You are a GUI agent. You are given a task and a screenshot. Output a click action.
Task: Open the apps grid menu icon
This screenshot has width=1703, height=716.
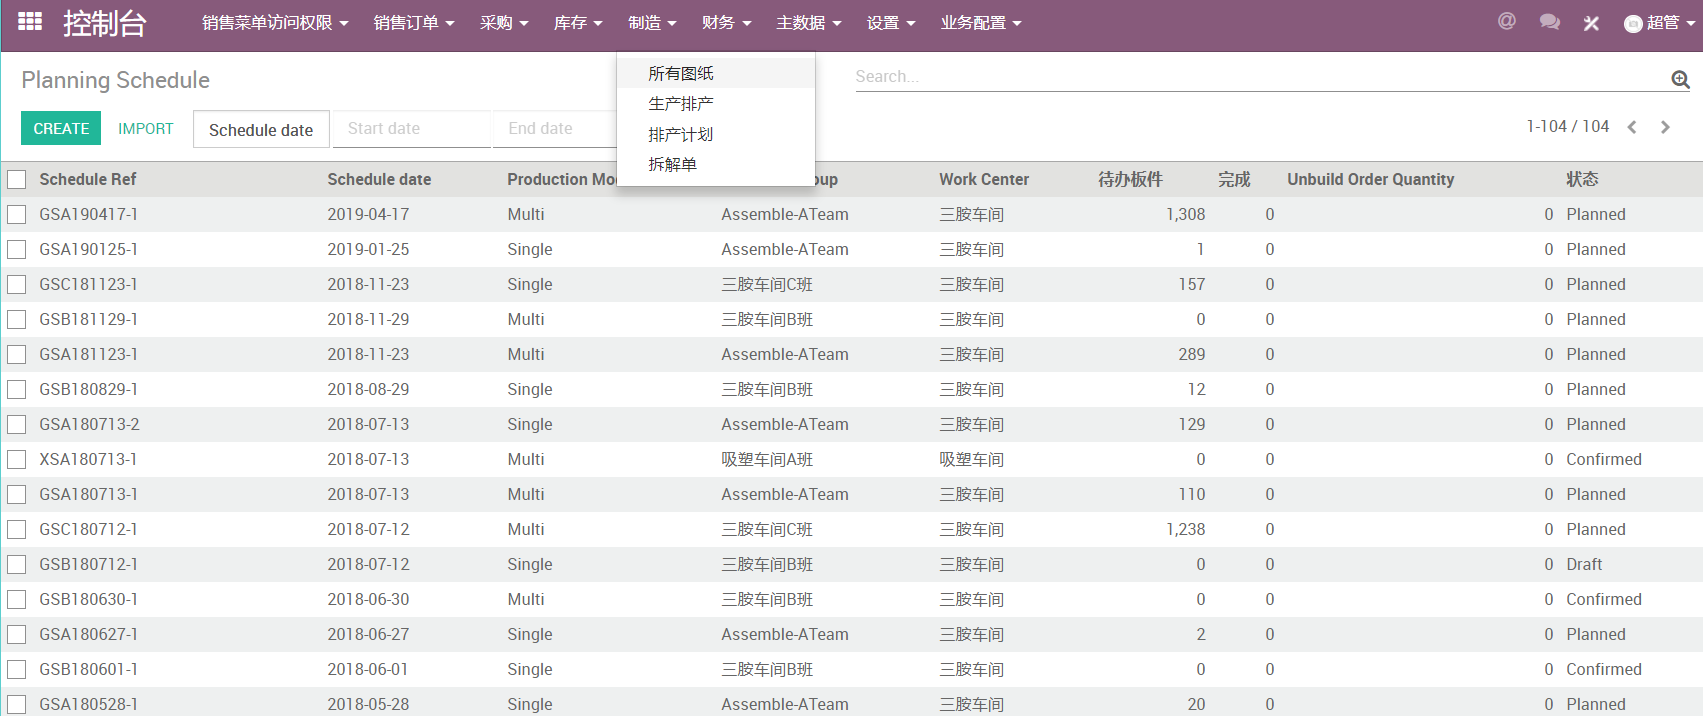(x=30, y=21)
